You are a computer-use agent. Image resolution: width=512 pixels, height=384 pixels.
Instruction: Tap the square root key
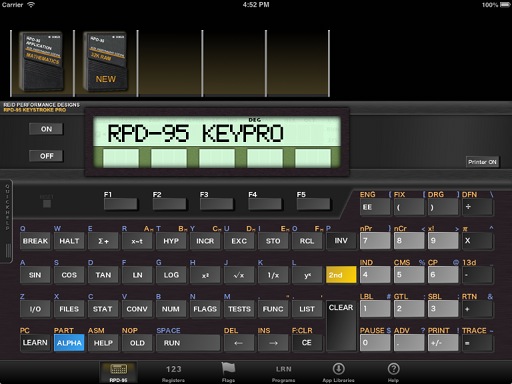pos(239,275)
